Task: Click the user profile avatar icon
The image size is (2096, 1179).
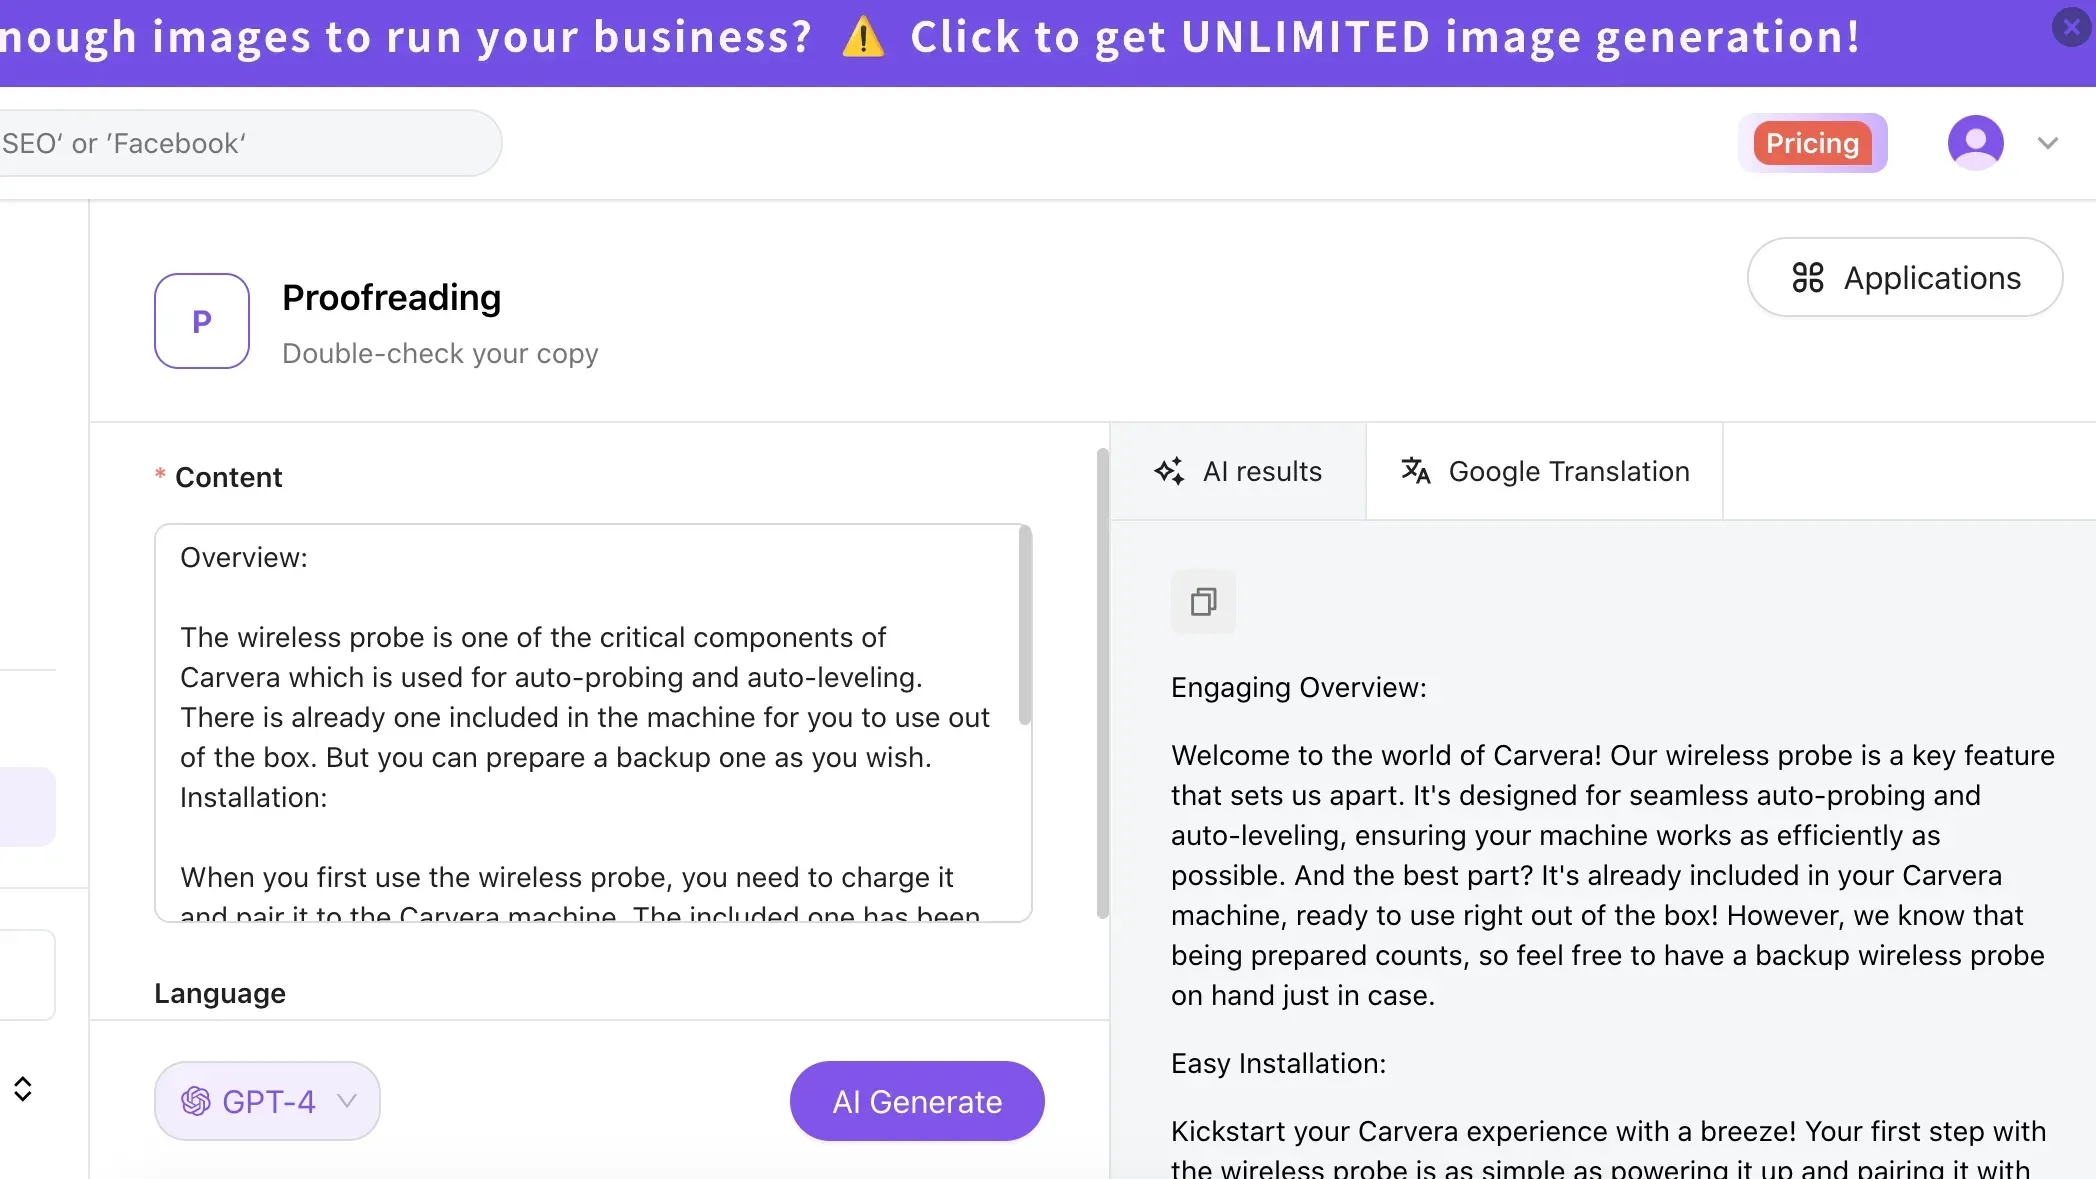Action: point(1975,143)
